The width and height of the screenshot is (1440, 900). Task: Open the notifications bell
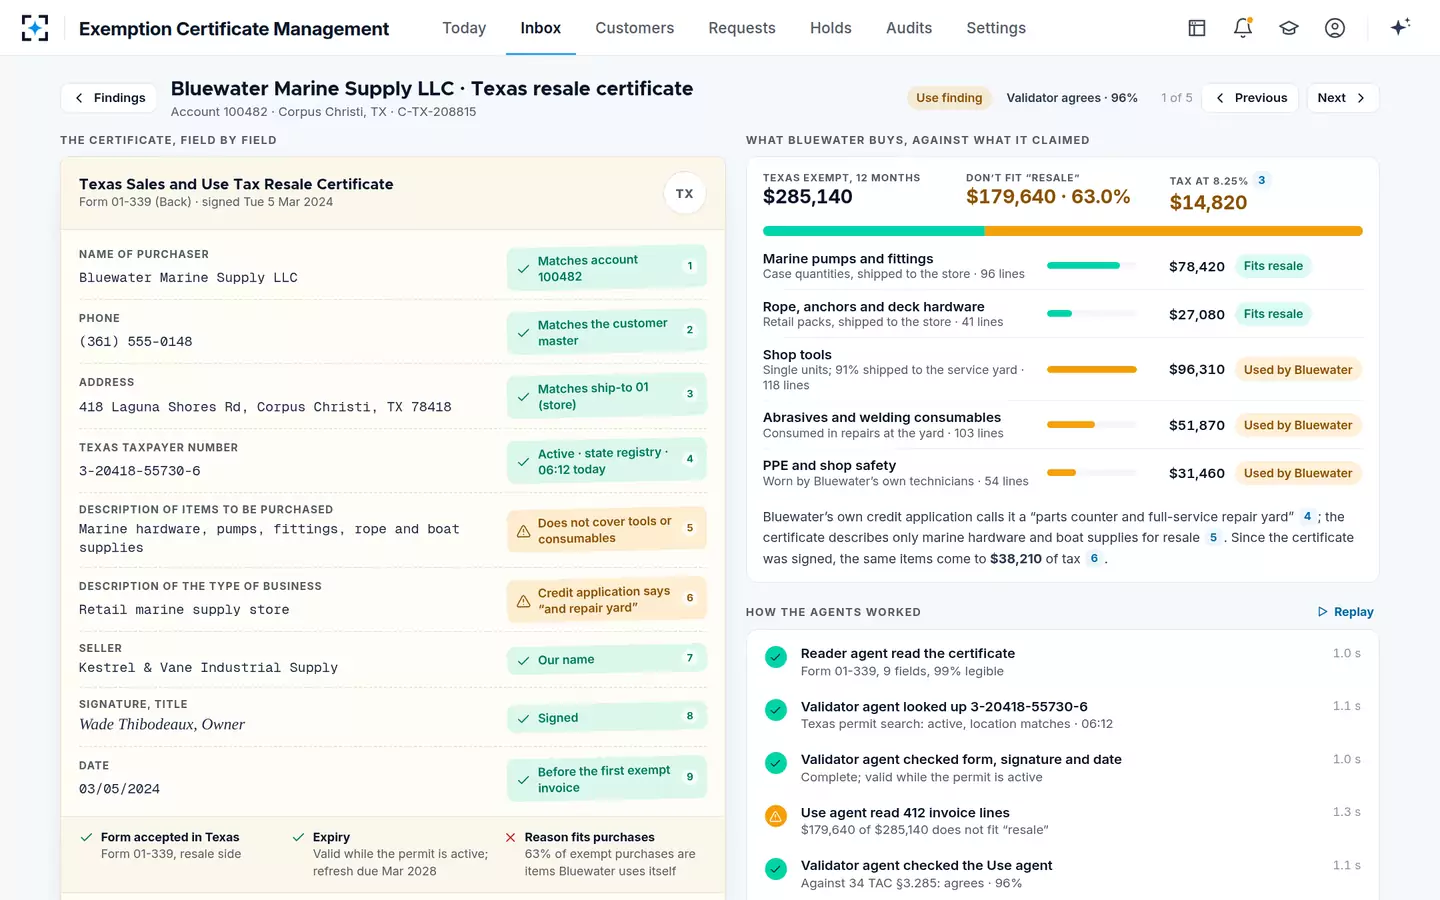tap(1243, 28)
